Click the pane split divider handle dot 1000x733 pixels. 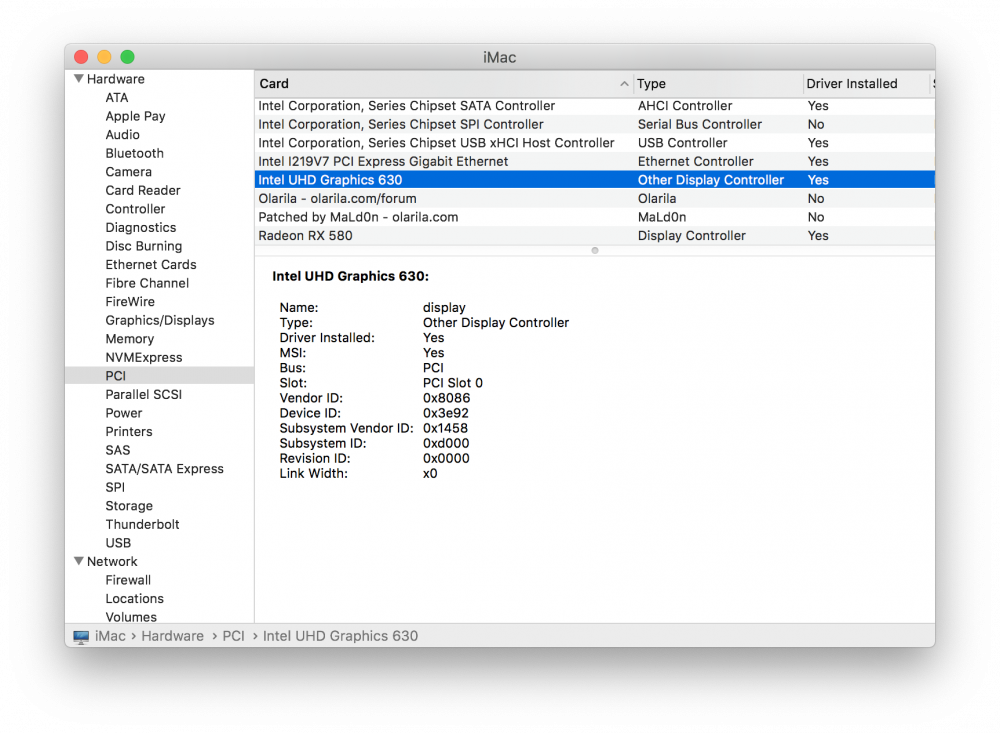click(594, 250)
